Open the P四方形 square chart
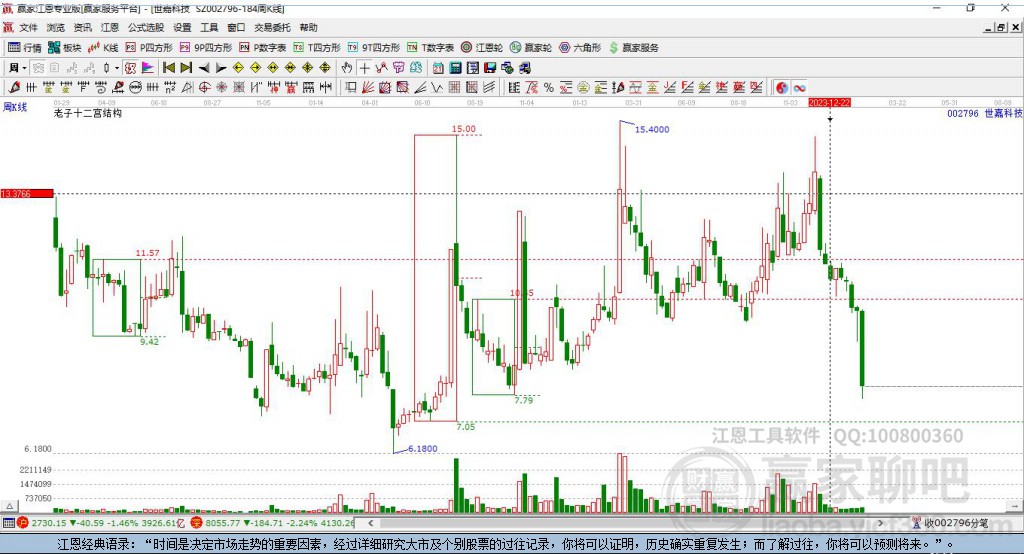Viewport: 1024px width, 554px height. click(x=149, y=48)
